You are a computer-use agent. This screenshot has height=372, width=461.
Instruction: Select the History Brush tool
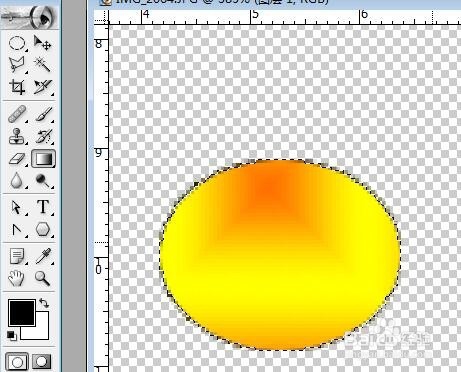pos(43,136)
